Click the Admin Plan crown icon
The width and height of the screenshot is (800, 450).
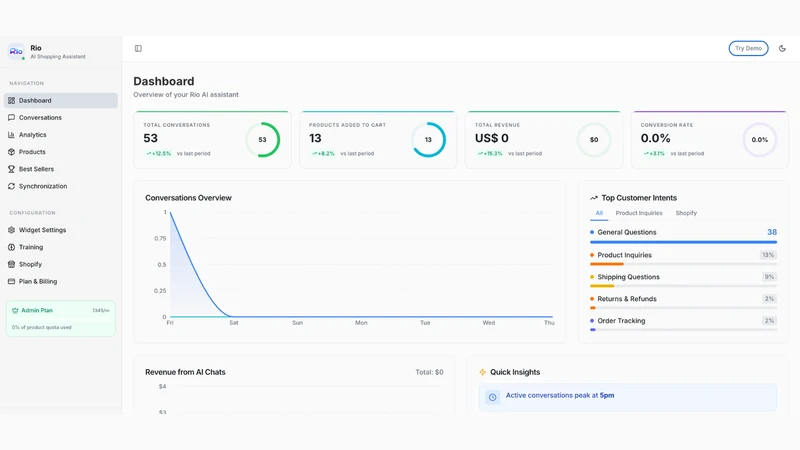(x=15, y=310)
